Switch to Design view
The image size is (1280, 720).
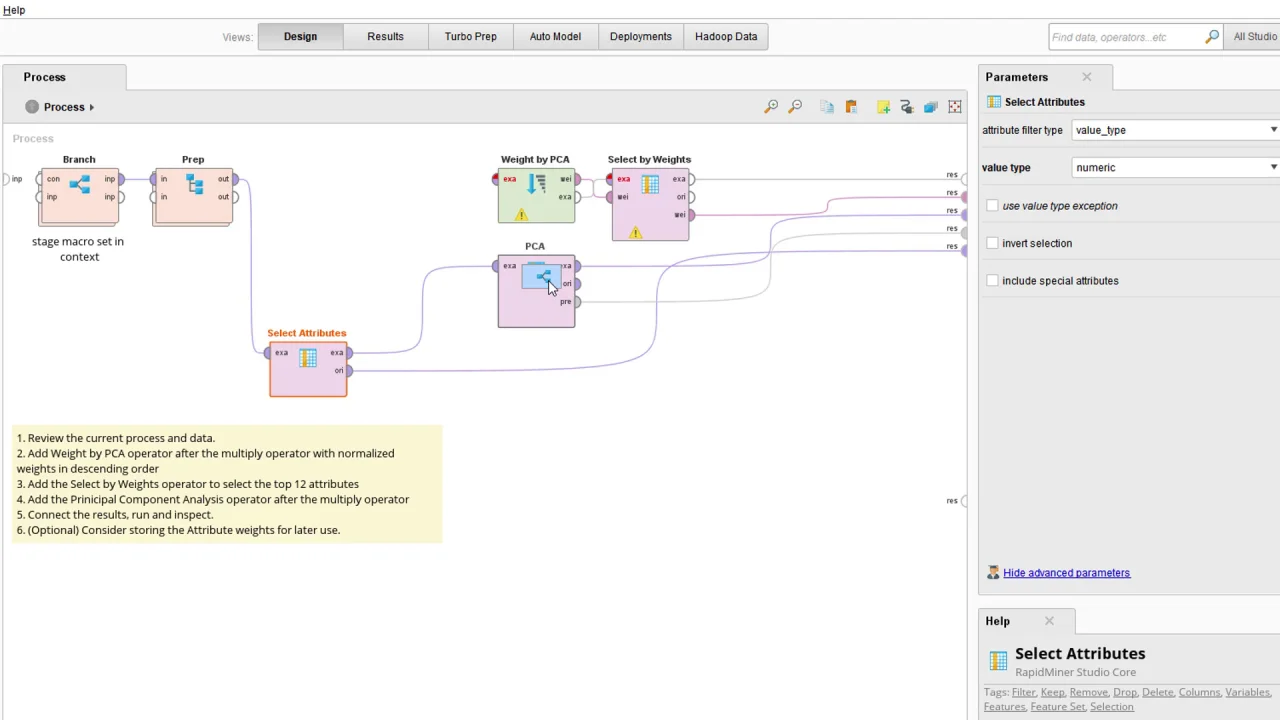[x=300, y=37]
